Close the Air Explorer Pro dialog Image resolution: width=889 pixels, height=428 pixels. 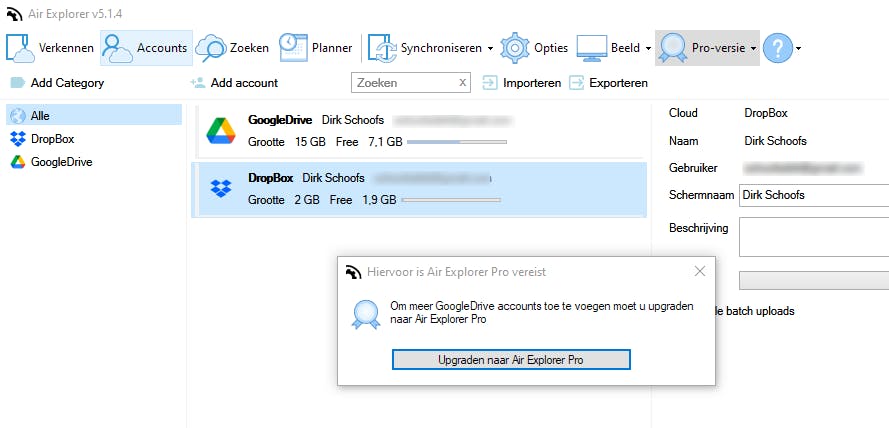[x=700, y=271]
